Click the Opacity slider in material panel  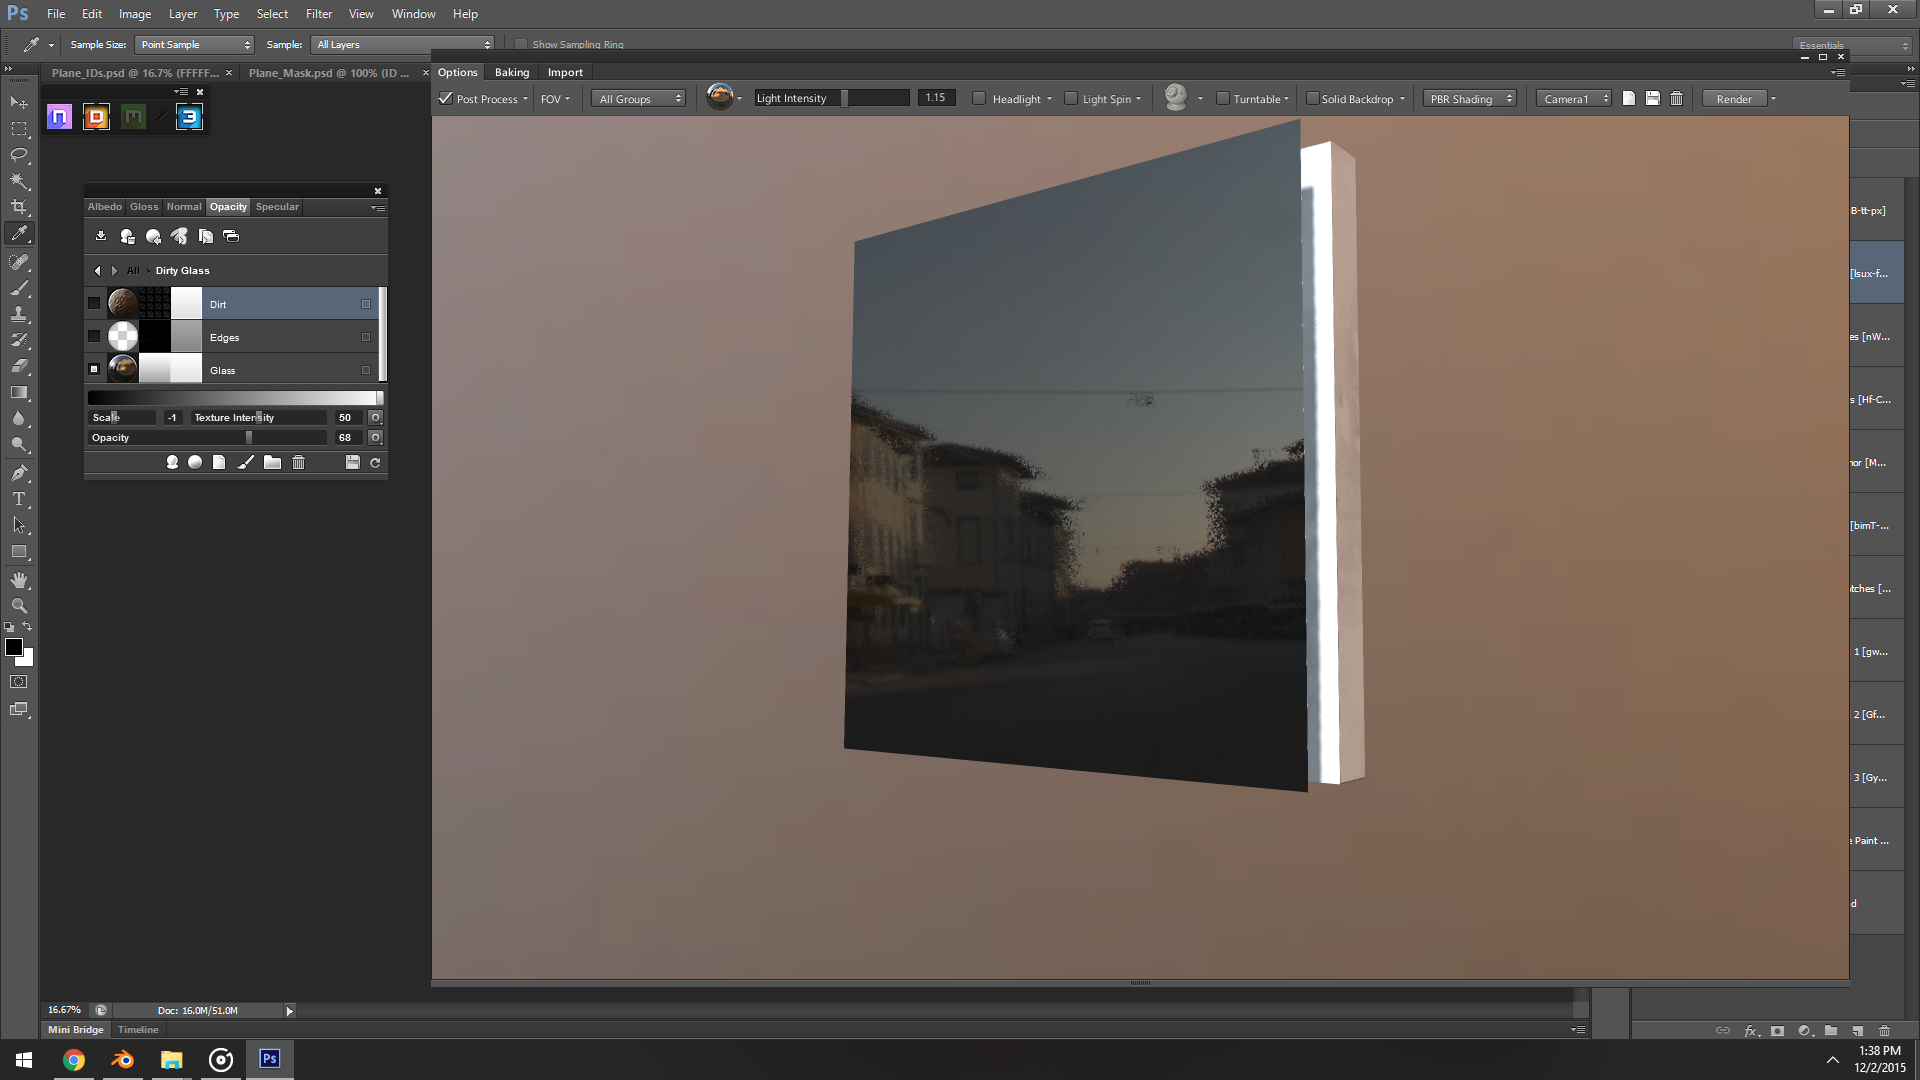[x=249, y=437]
